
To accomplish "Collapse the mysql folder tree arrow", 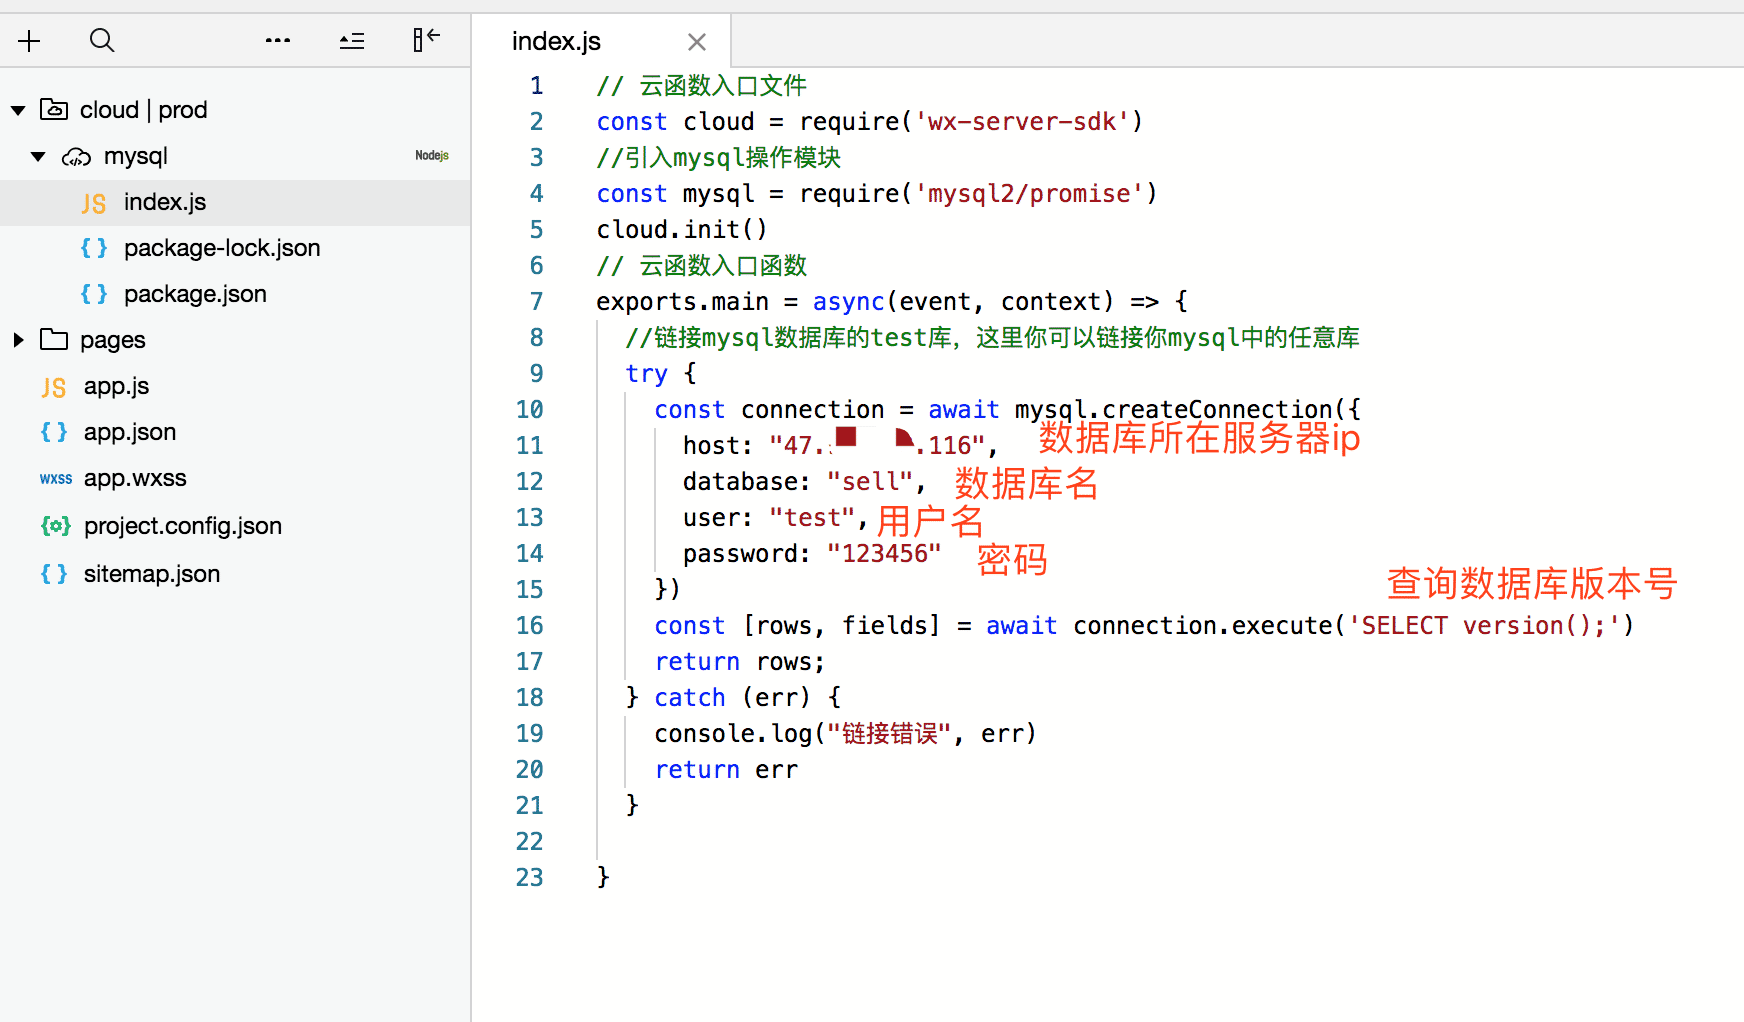I will click(x=38, y=157).
